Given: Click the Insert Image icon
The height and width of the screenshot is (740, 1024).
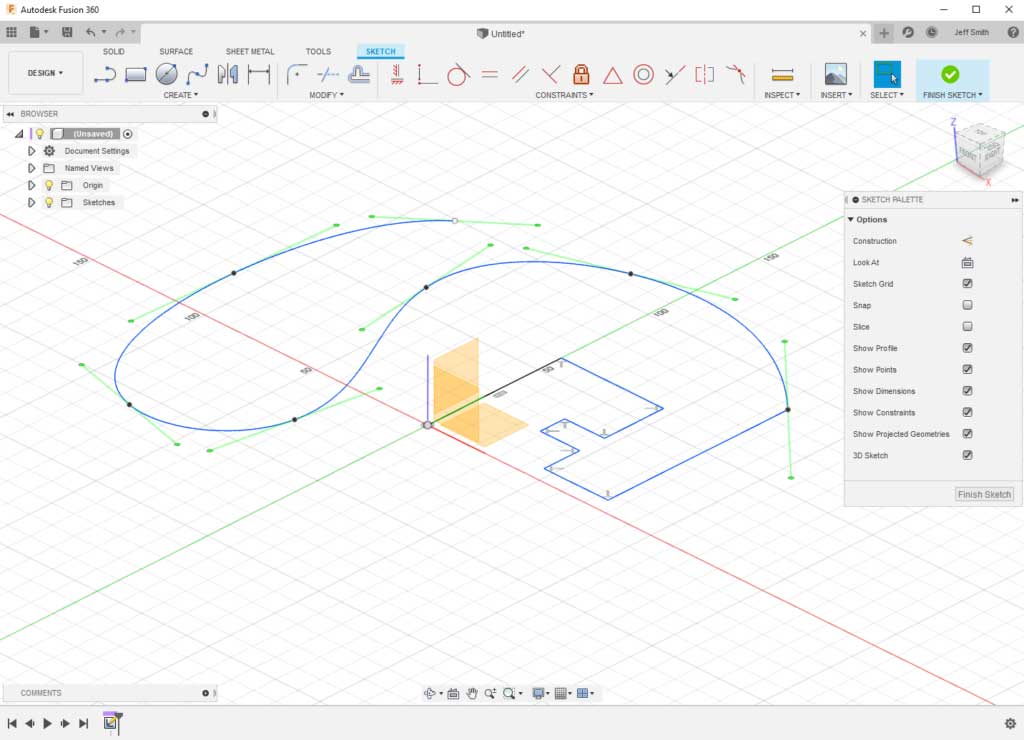Looking at the screenshot, I should coord(835,74).
